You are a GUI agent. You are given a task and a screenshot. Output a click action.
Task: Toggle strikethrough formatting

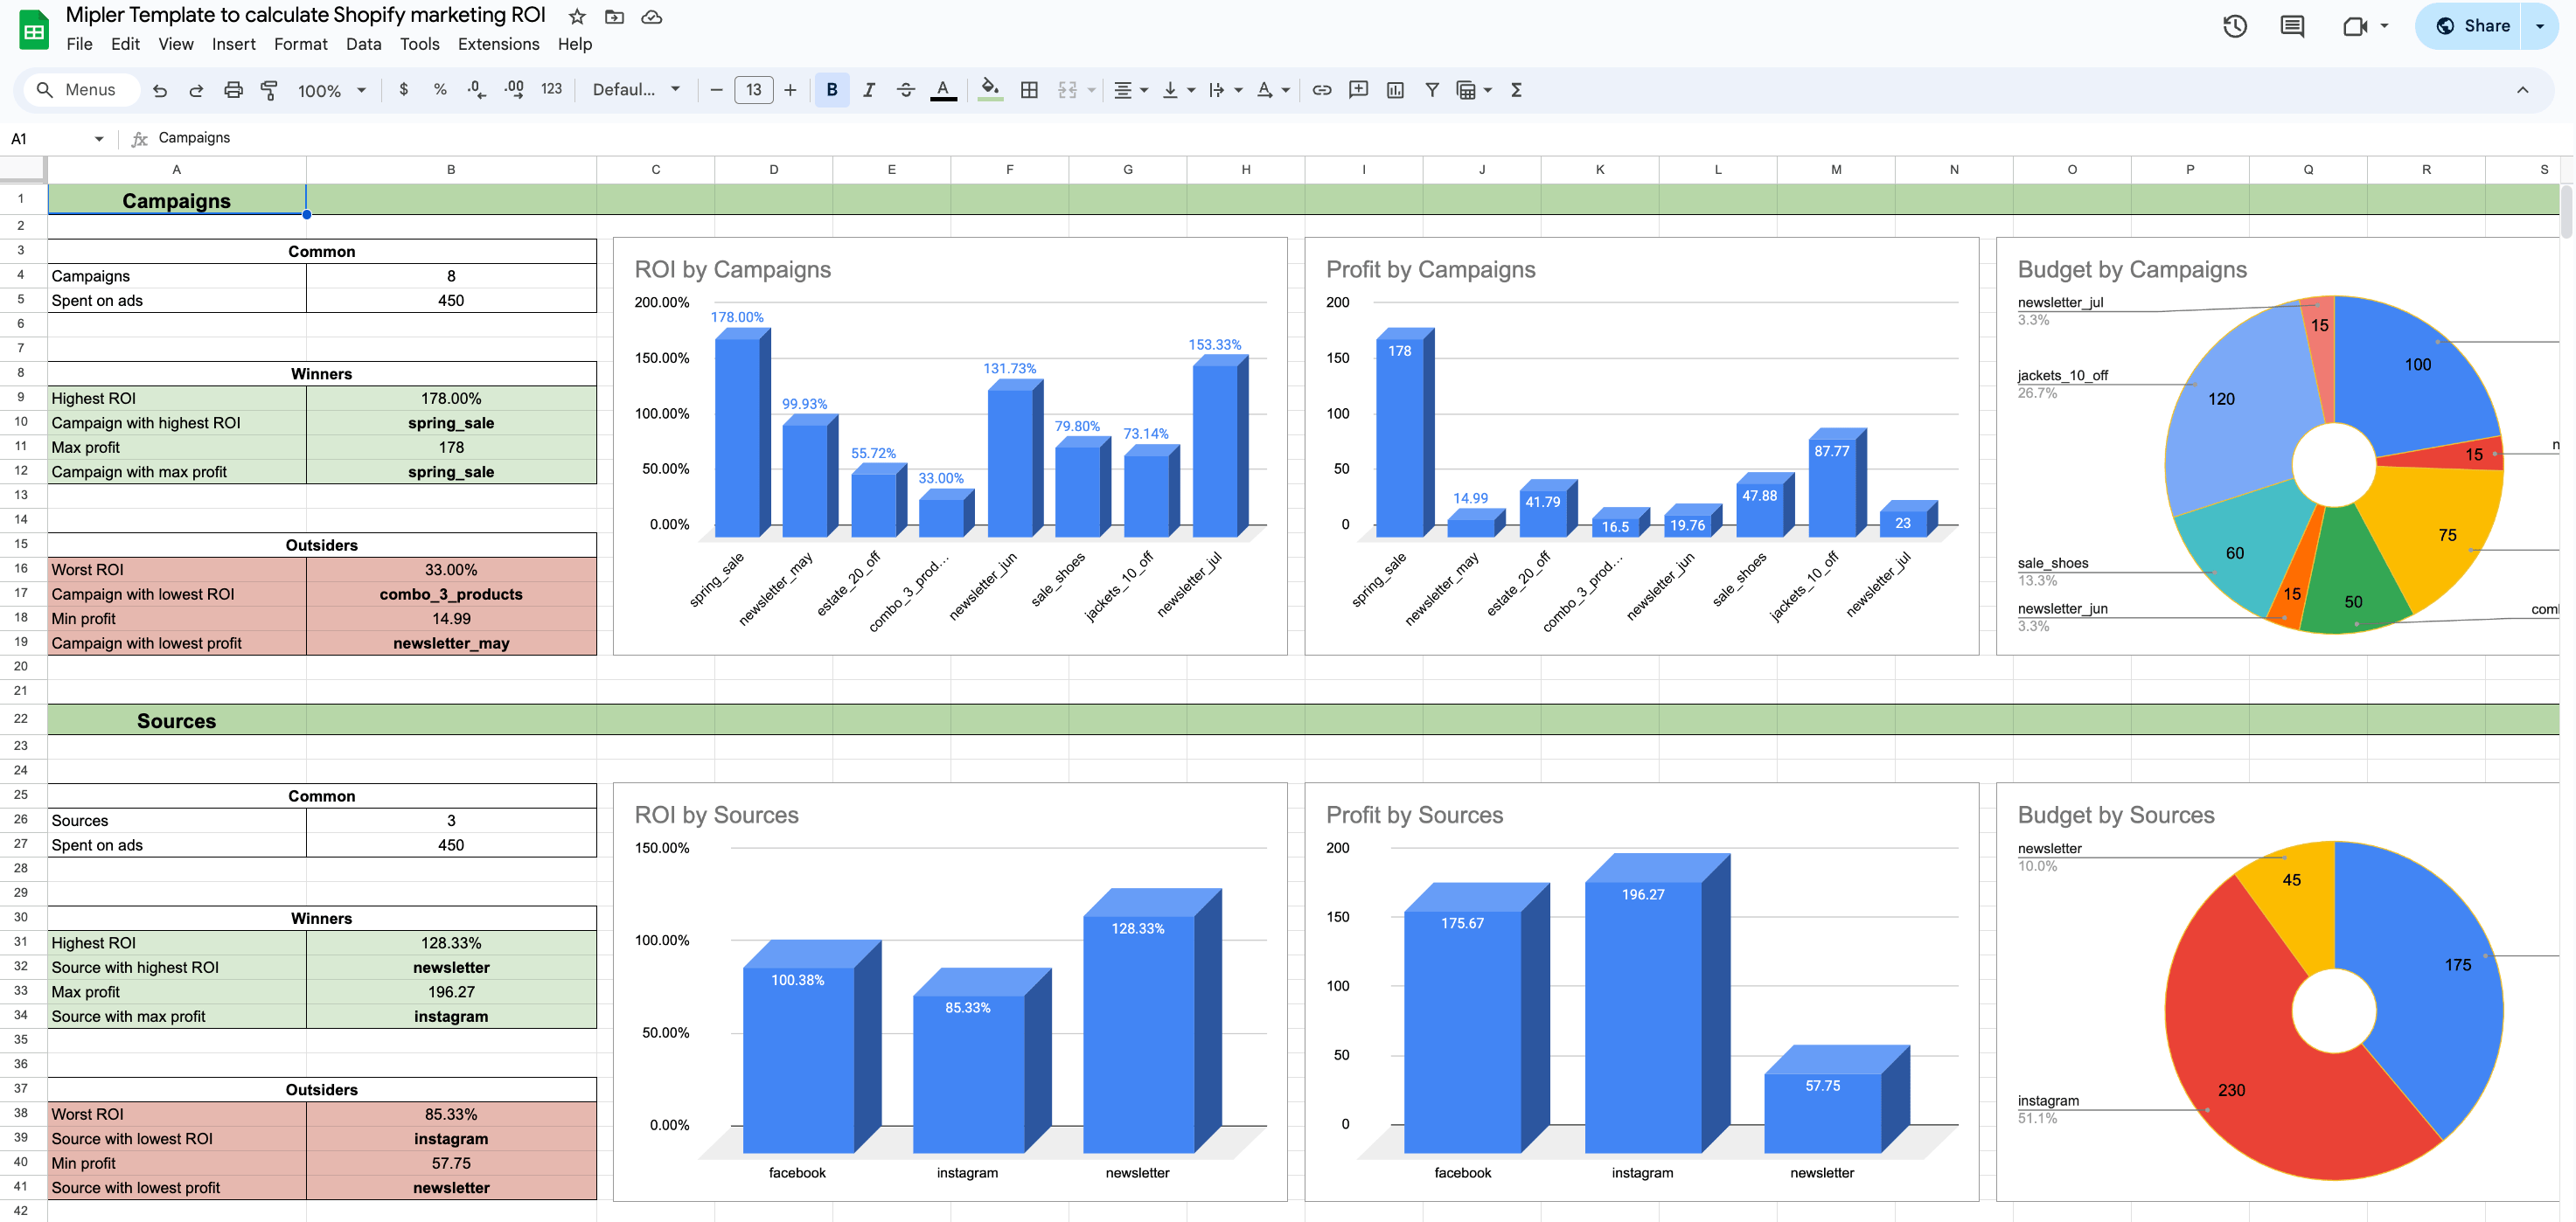(905, 90)
